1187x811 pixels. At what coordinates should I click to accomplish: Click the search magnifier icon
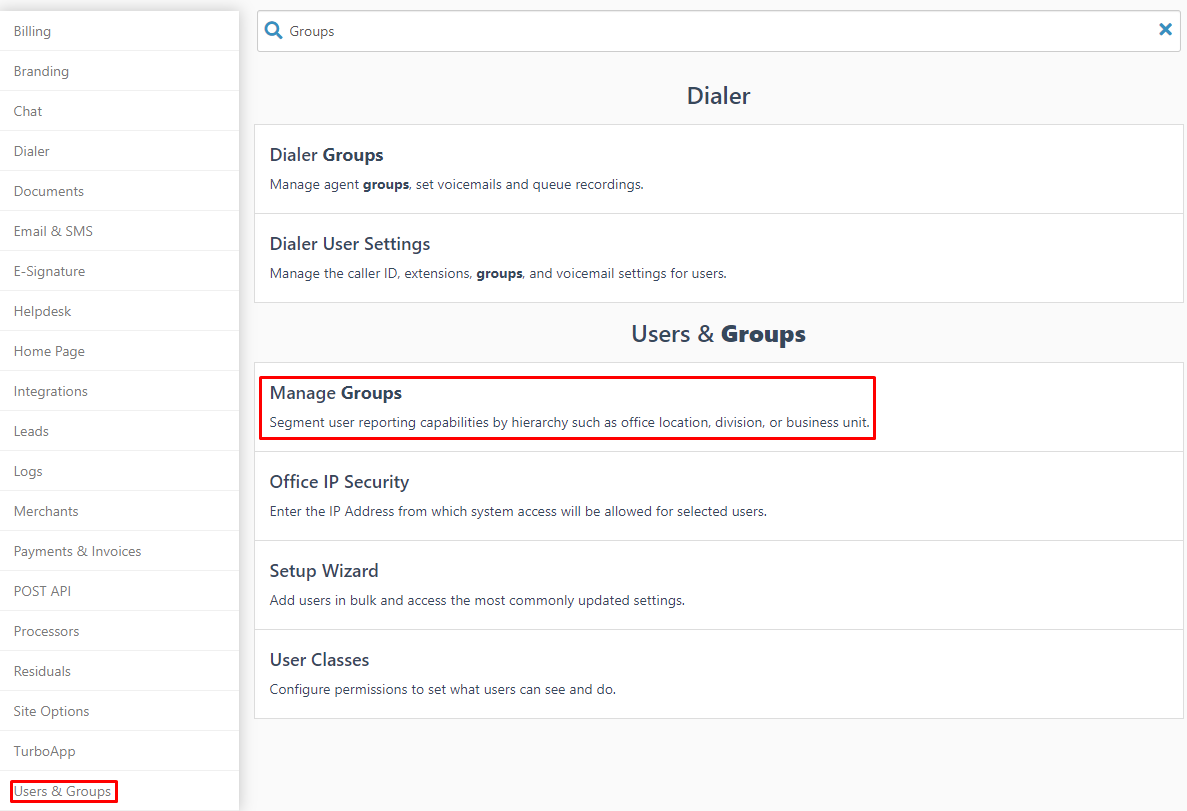(273, 31)
